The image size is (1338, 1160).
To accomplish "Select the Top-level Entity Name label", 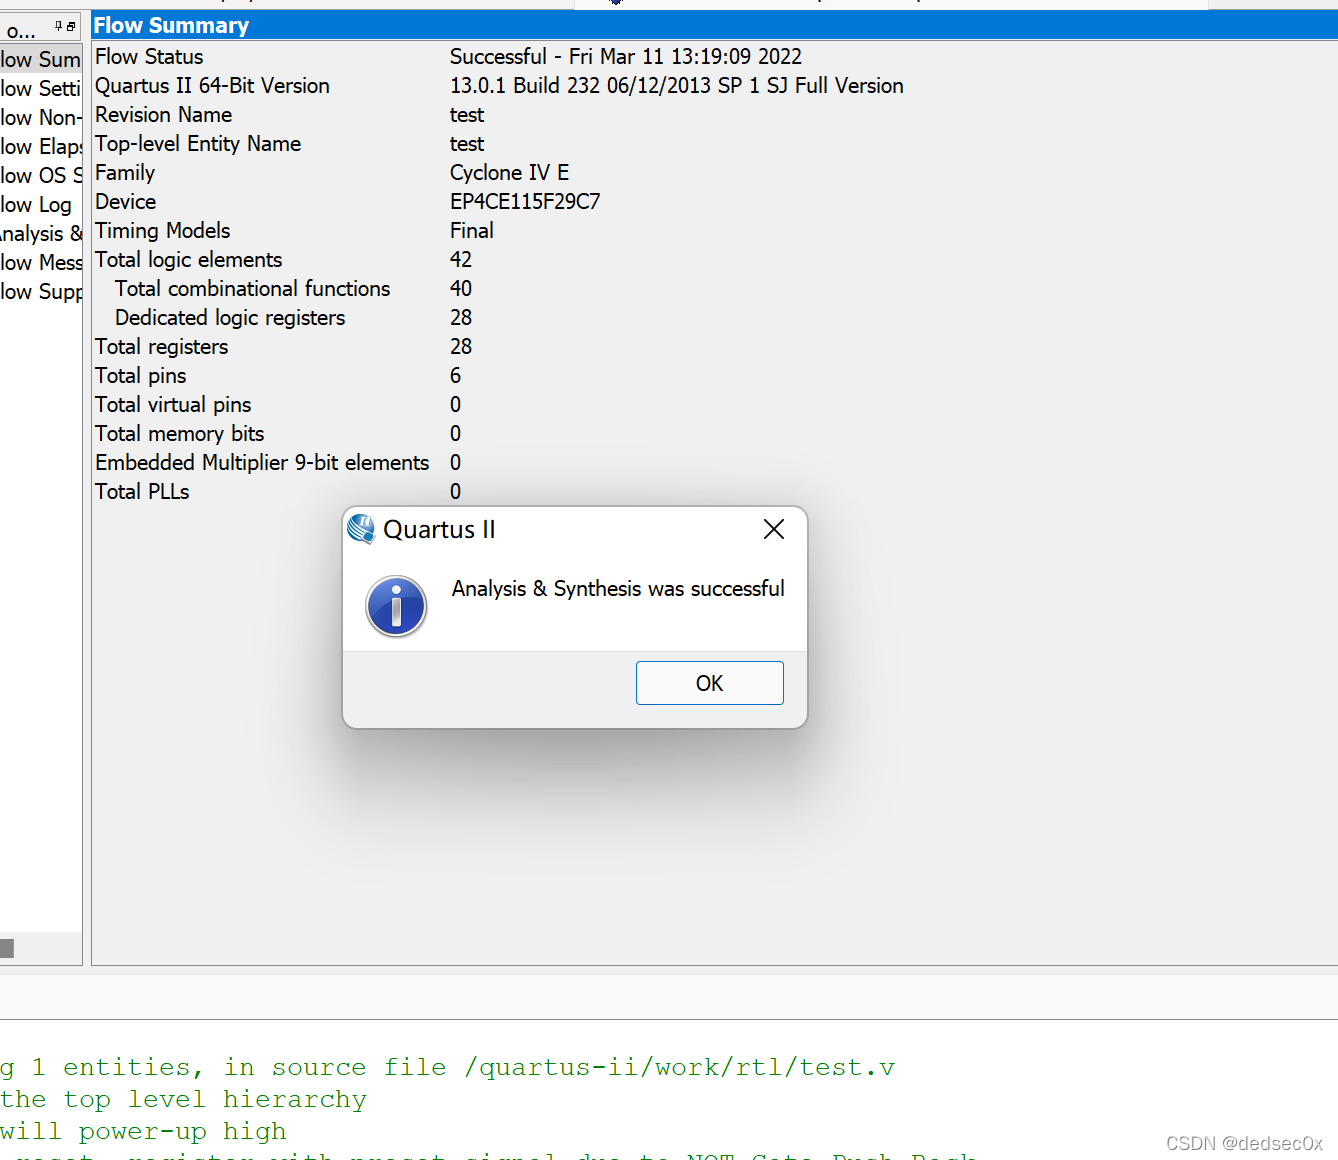I will pos(198,144).
